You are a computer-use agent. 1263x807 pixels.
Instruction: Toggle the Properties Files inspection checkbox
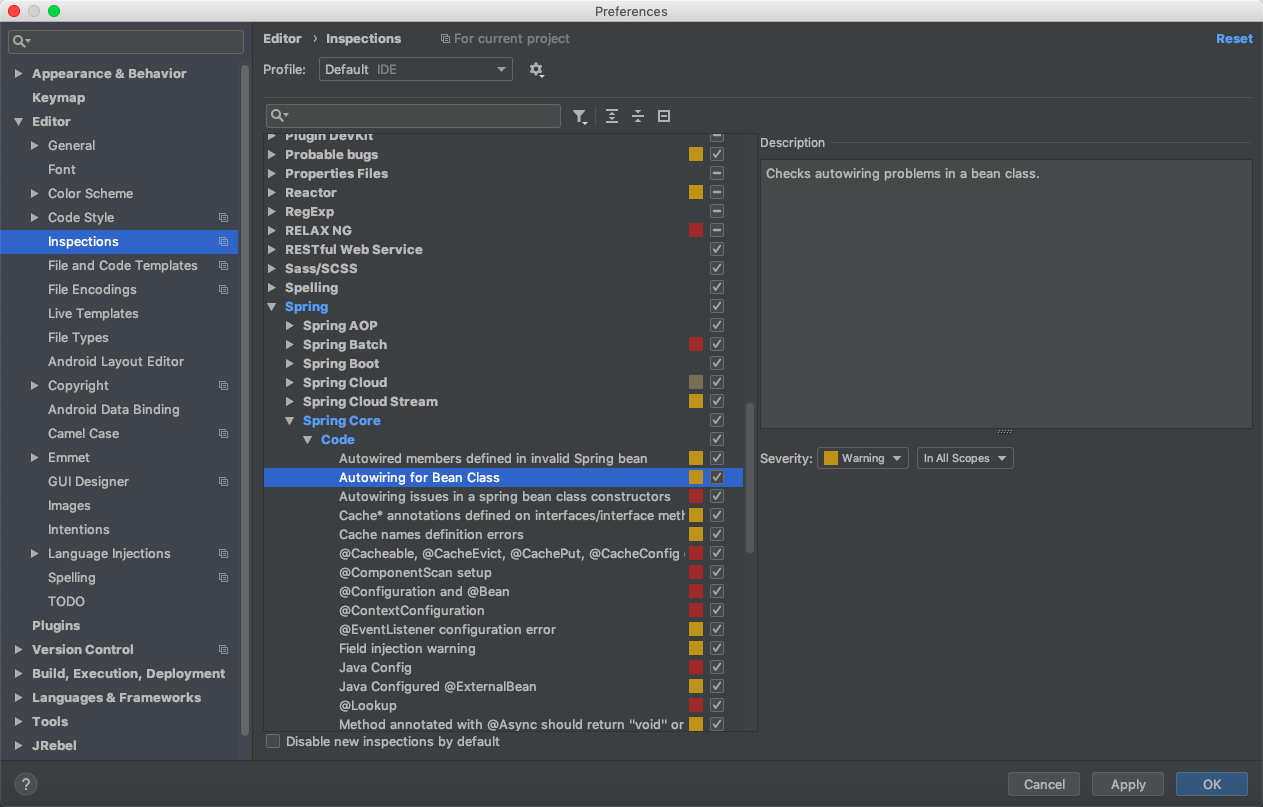[x=717, y=174]
